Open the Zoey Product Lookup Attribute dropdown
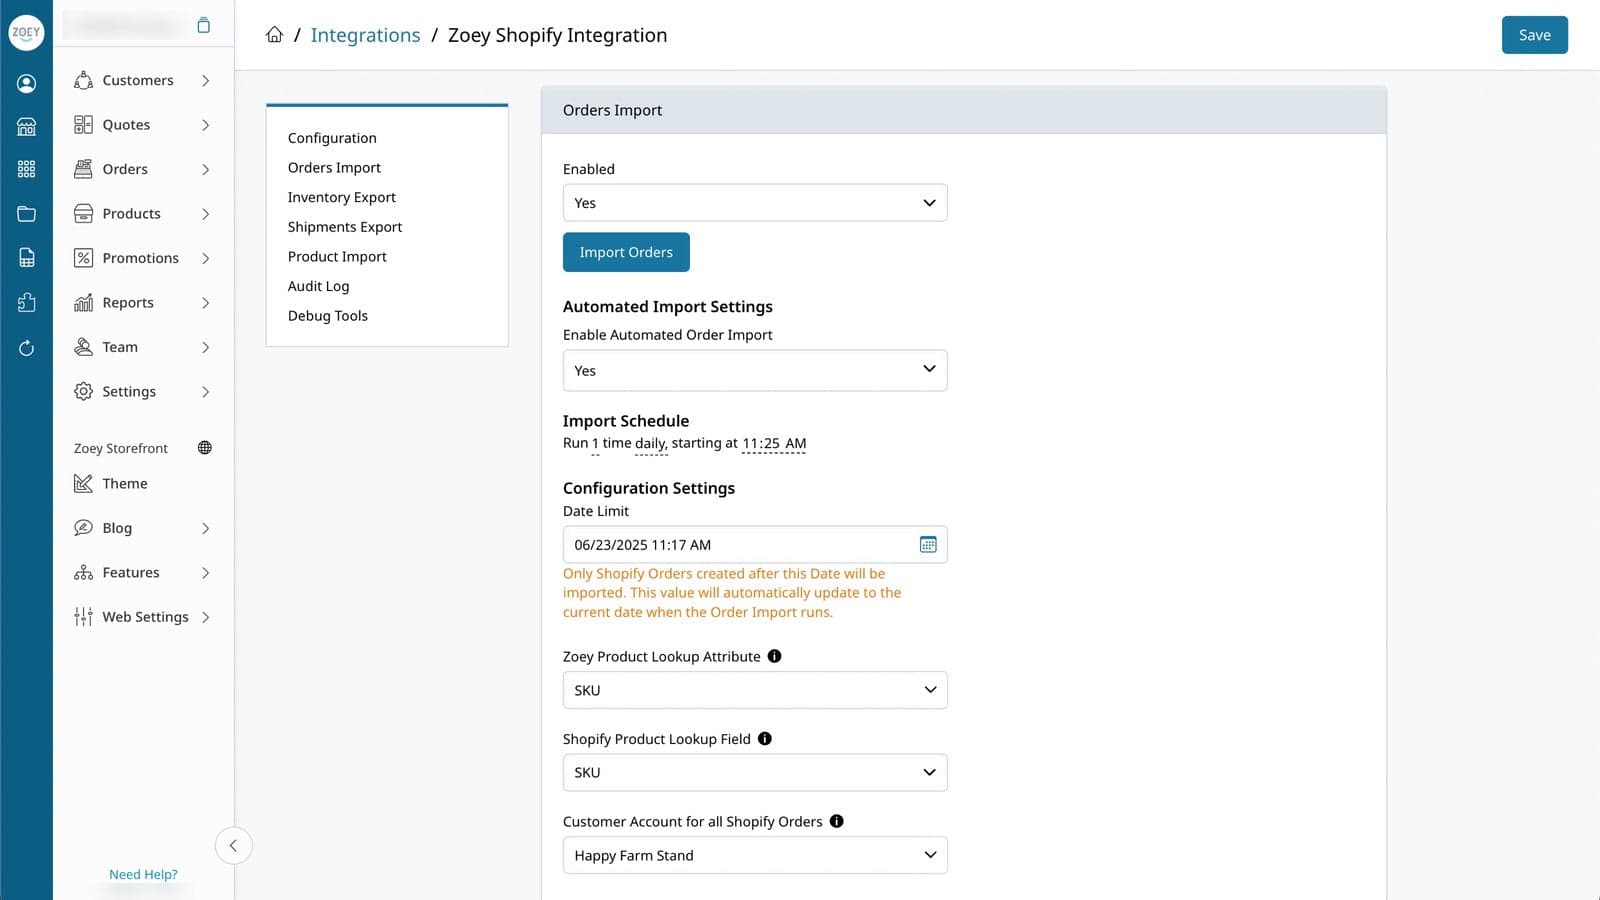The image size is (1600, 900). [x=755, y=690]
